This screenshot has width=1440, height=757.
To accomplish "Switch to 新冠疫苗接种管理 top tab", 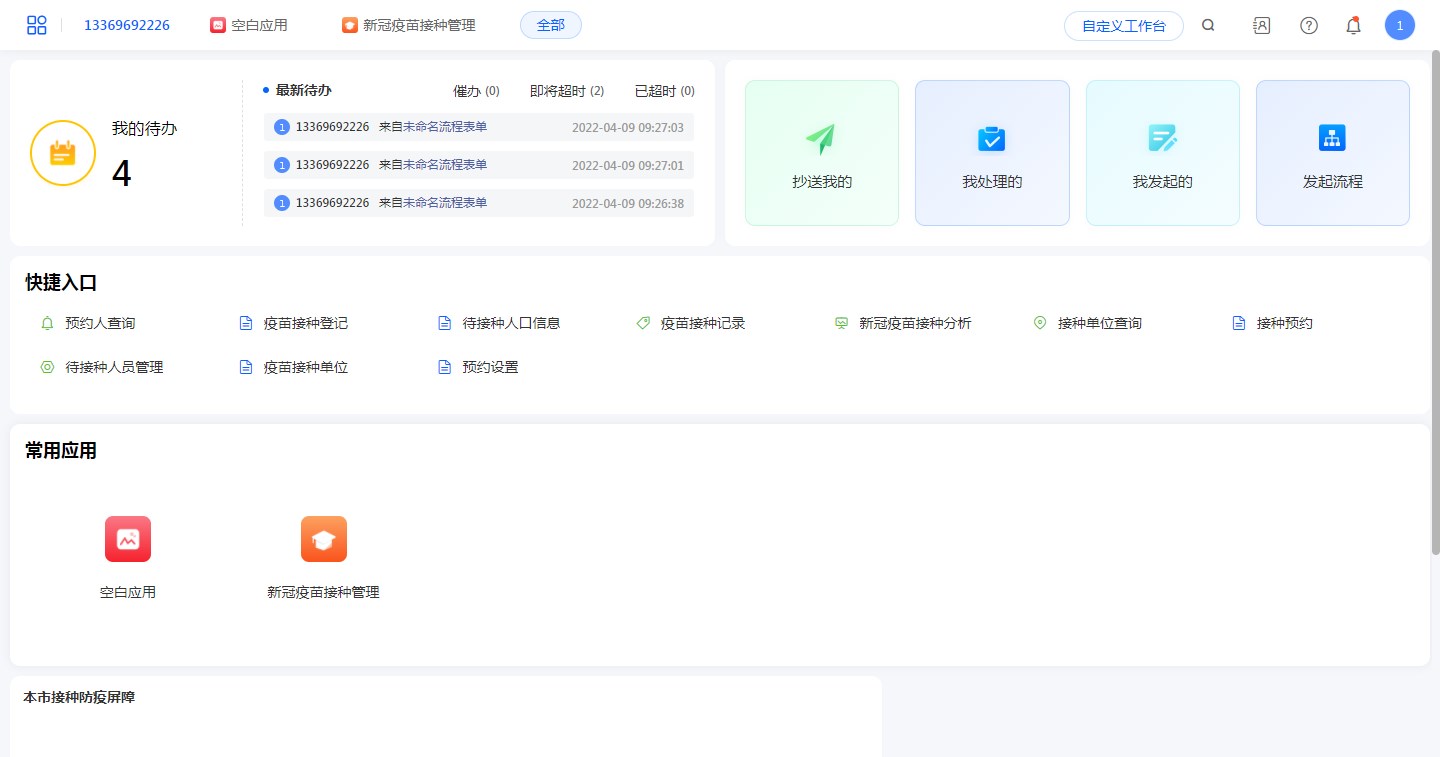I will click(x=409, y=25).
